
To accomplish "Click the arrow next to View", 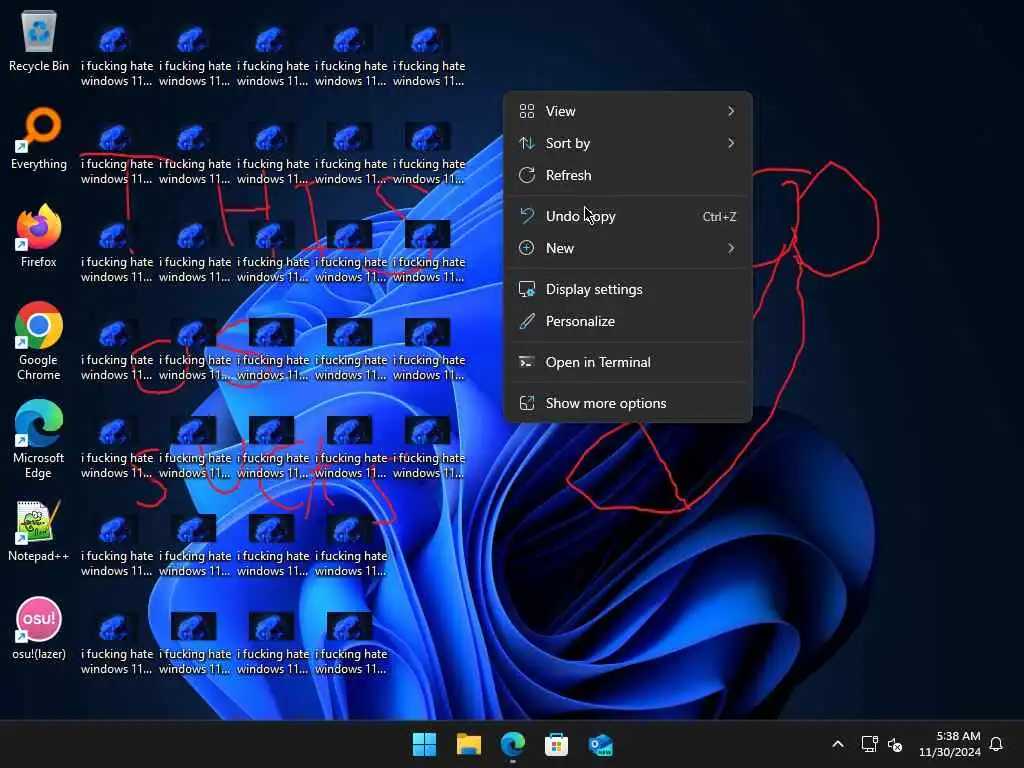I will 731,112.
